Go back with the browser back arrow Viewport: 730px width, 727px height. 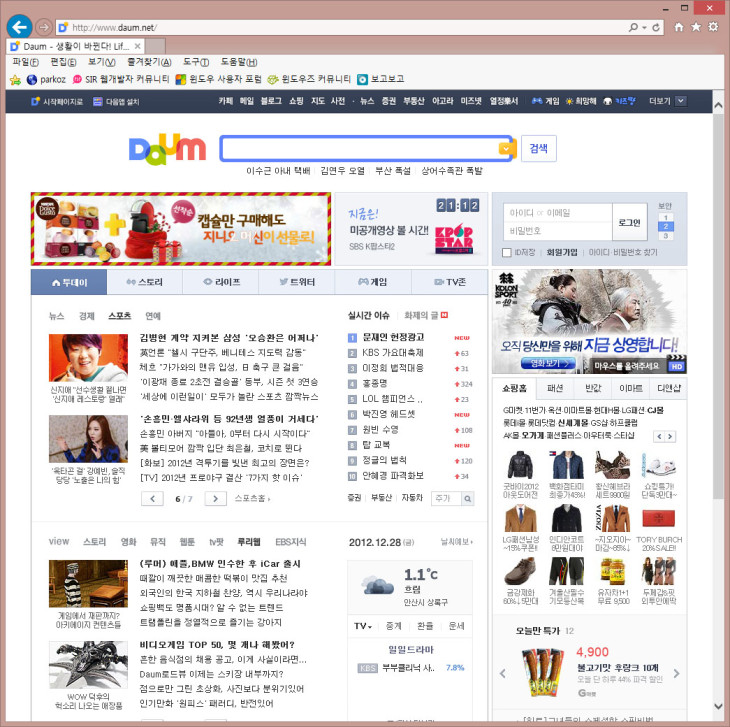(x=20, y=27)
